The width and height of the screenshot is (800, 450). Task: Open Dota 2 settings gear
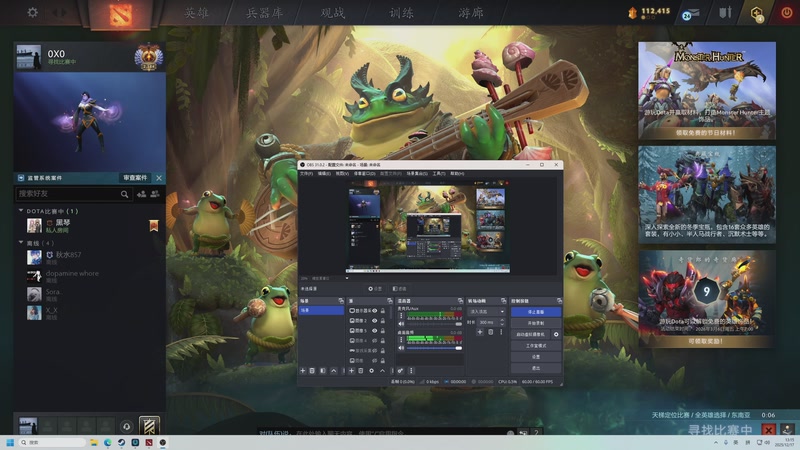[32, 12]
